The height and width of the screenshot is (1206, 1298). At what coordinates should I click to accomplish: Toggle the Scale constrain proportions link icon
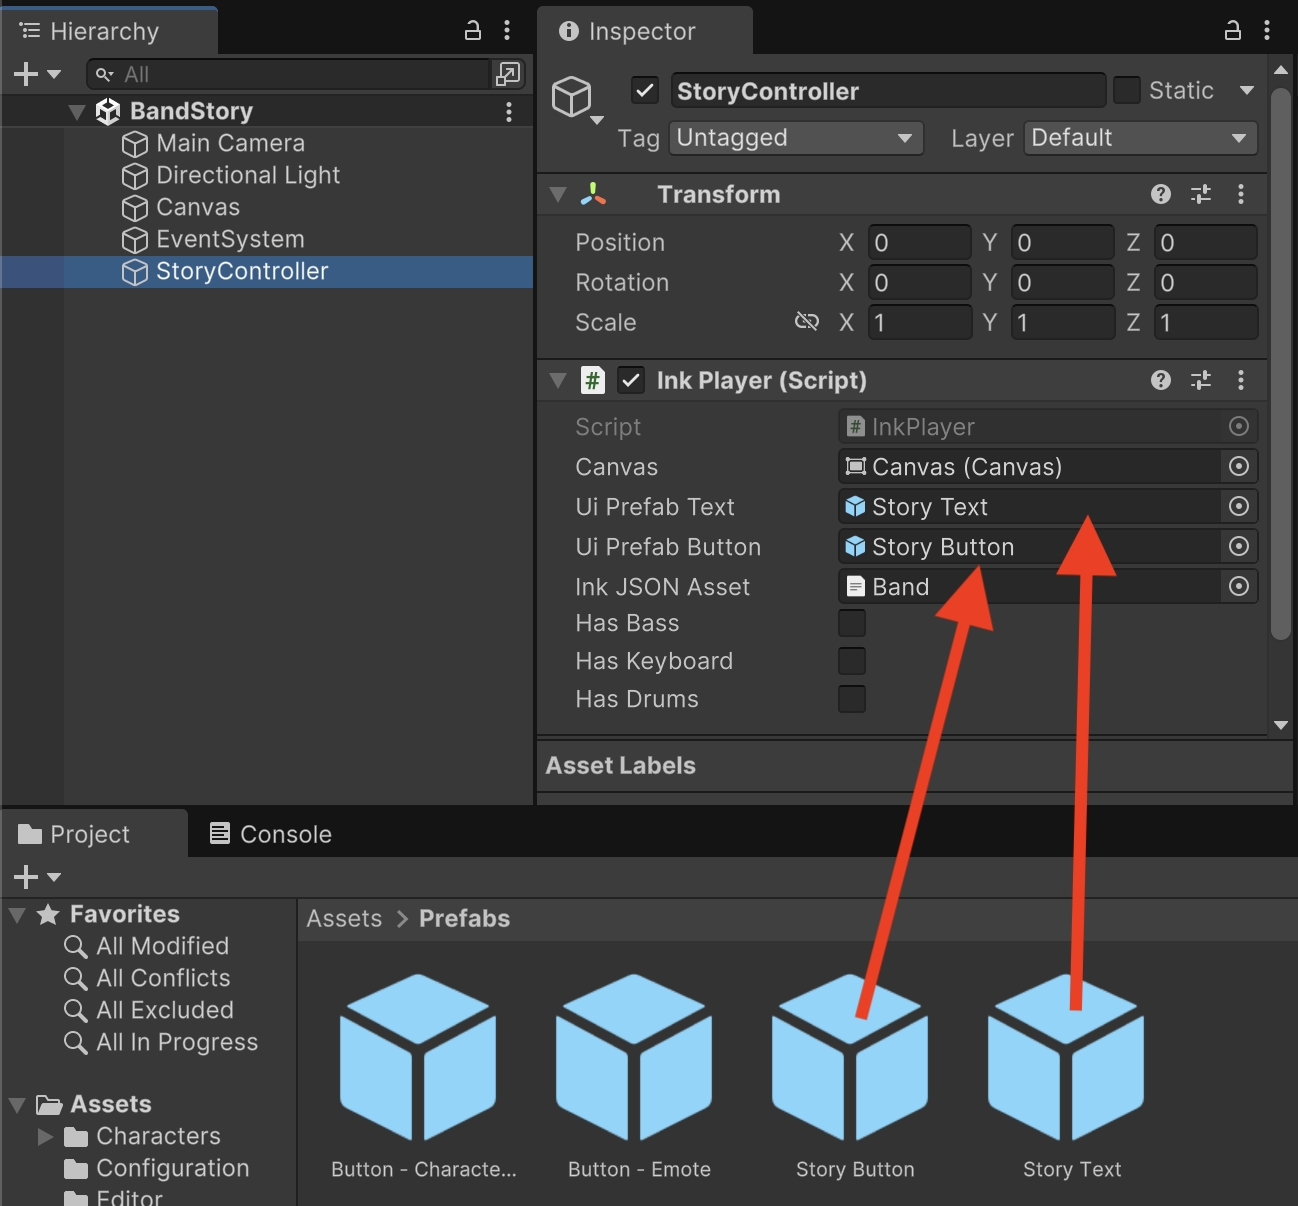click(806, 322)
